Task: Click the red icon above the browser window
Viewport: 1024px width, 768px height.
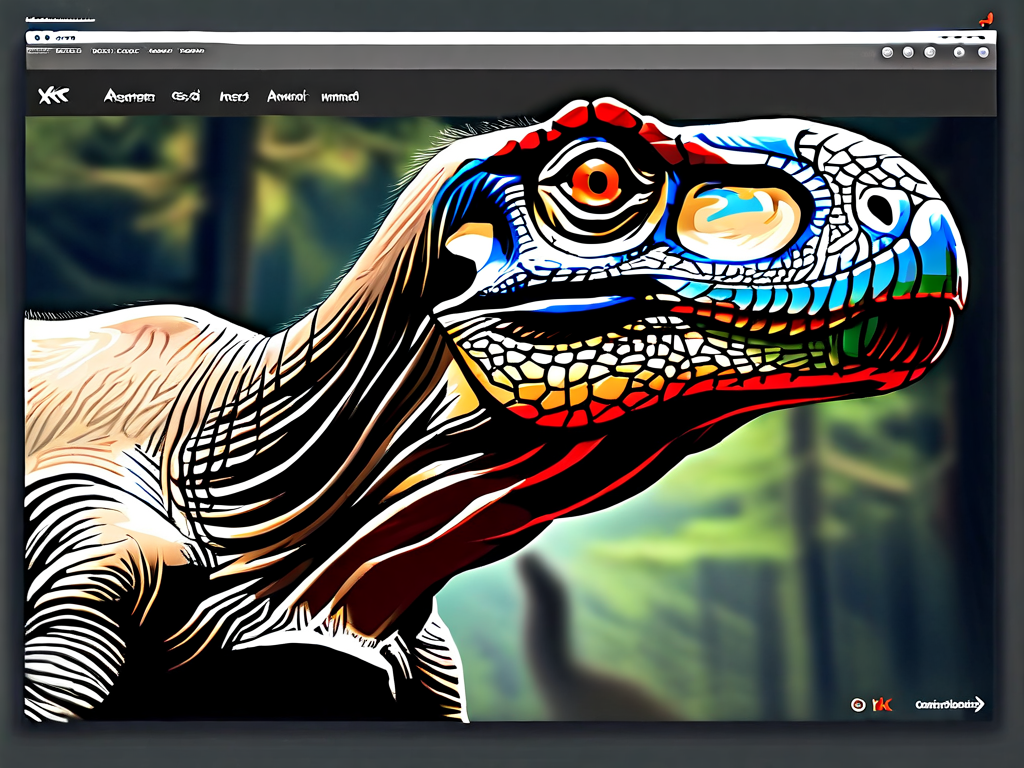Action: [986, 17]
